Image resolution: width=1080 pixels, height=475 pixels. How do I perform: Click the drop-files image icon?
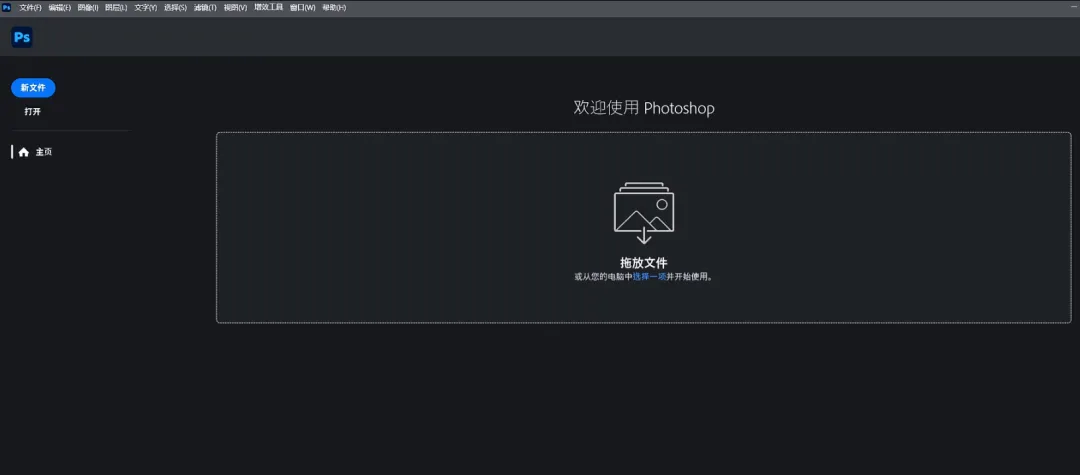click(x=644, y=213)
